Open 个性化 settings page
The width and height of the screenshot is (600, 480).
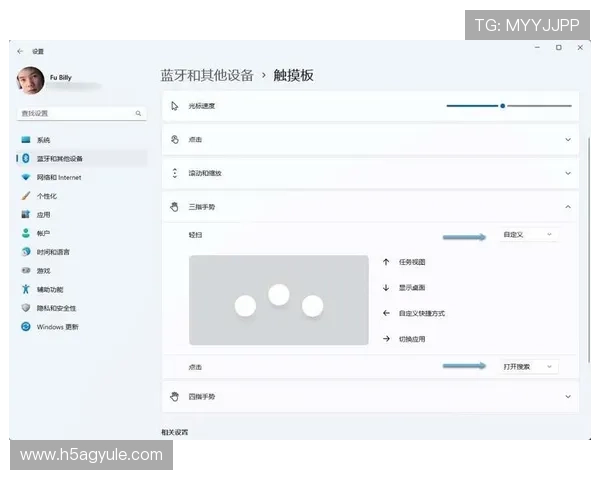[x=82, y=196]
